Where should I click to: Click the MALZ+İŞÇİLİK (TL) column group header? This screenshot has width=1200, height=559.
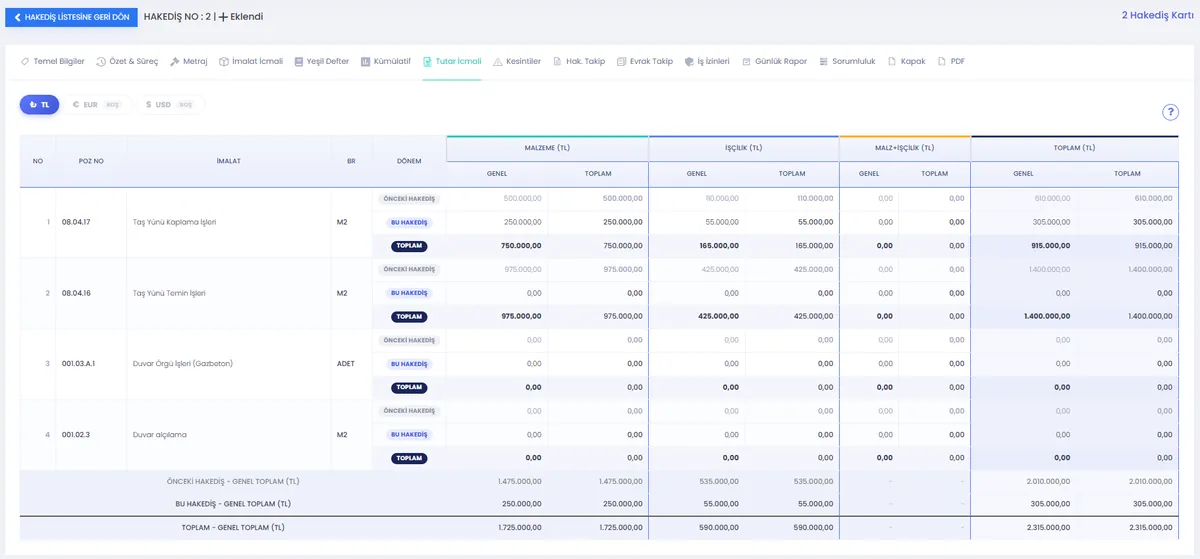click(904, 148)
